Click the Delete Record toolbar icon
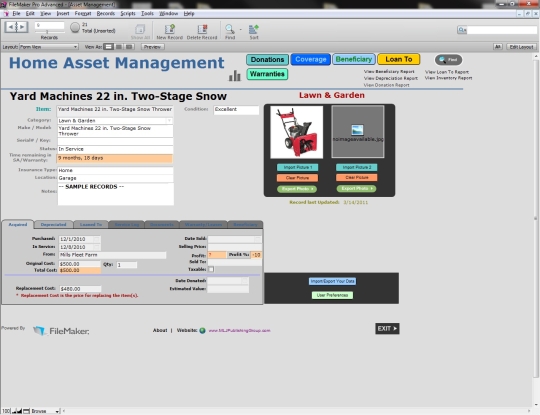Image resolution: width=540 pixels, height=415 pixels. 202,29
